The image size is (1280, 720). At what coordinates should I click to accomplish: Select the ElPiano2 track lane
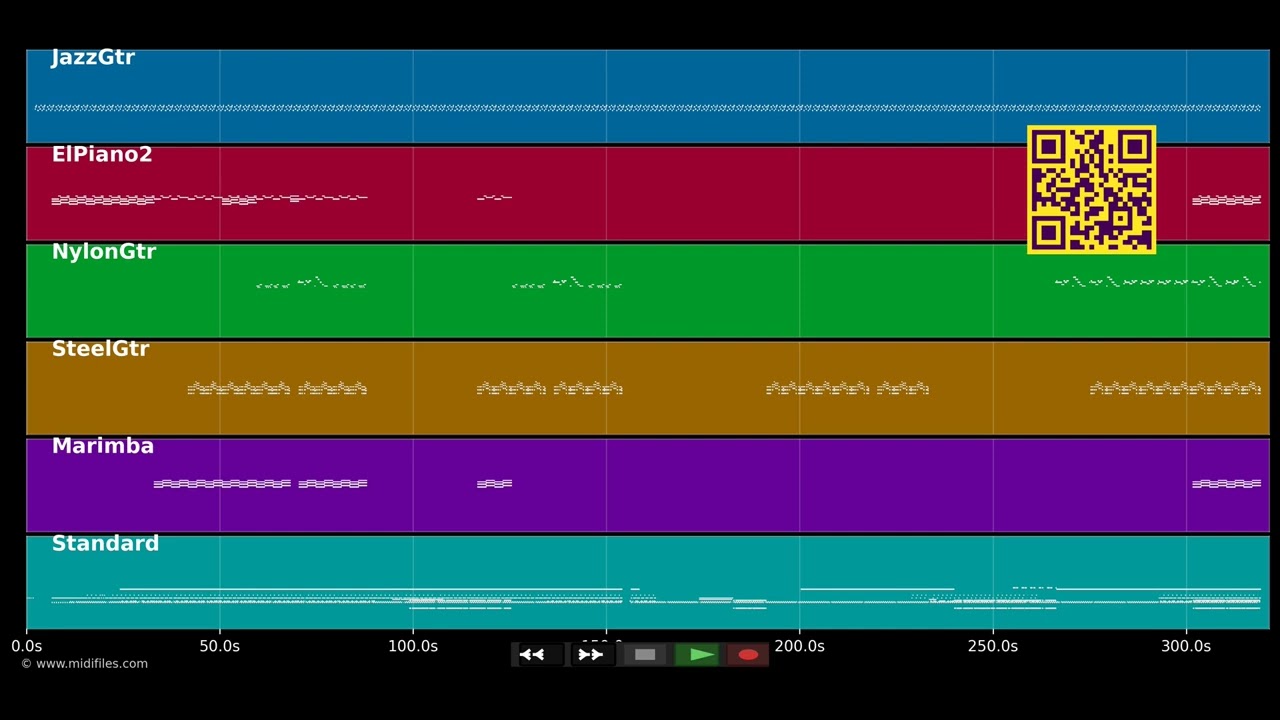[x=647, y=193]
